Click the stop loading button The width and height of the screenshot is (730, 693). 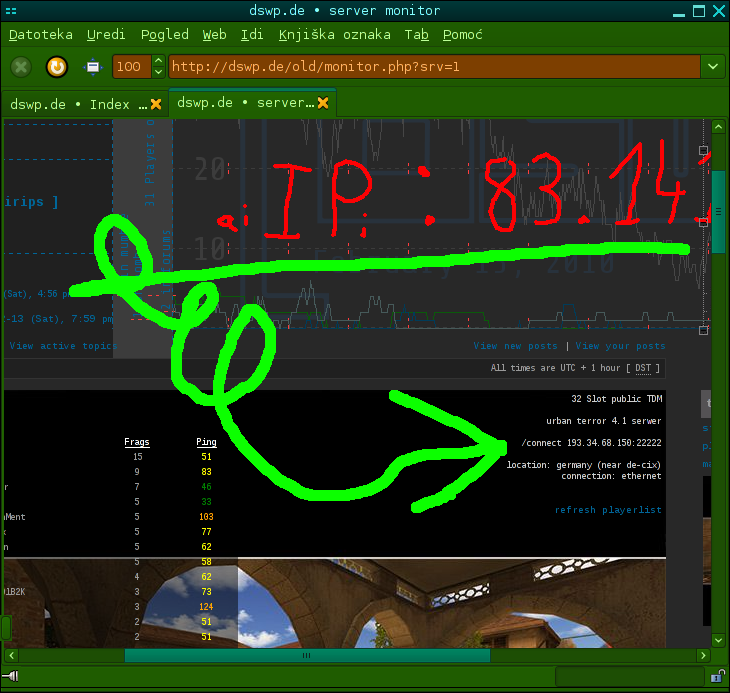(x=21, y=67)
